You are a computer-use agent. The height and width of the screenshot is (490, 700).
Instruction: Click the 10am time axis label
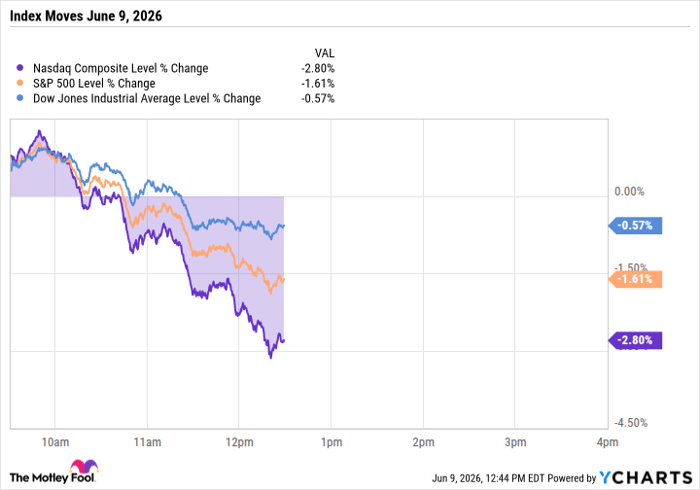click(55, 442)
